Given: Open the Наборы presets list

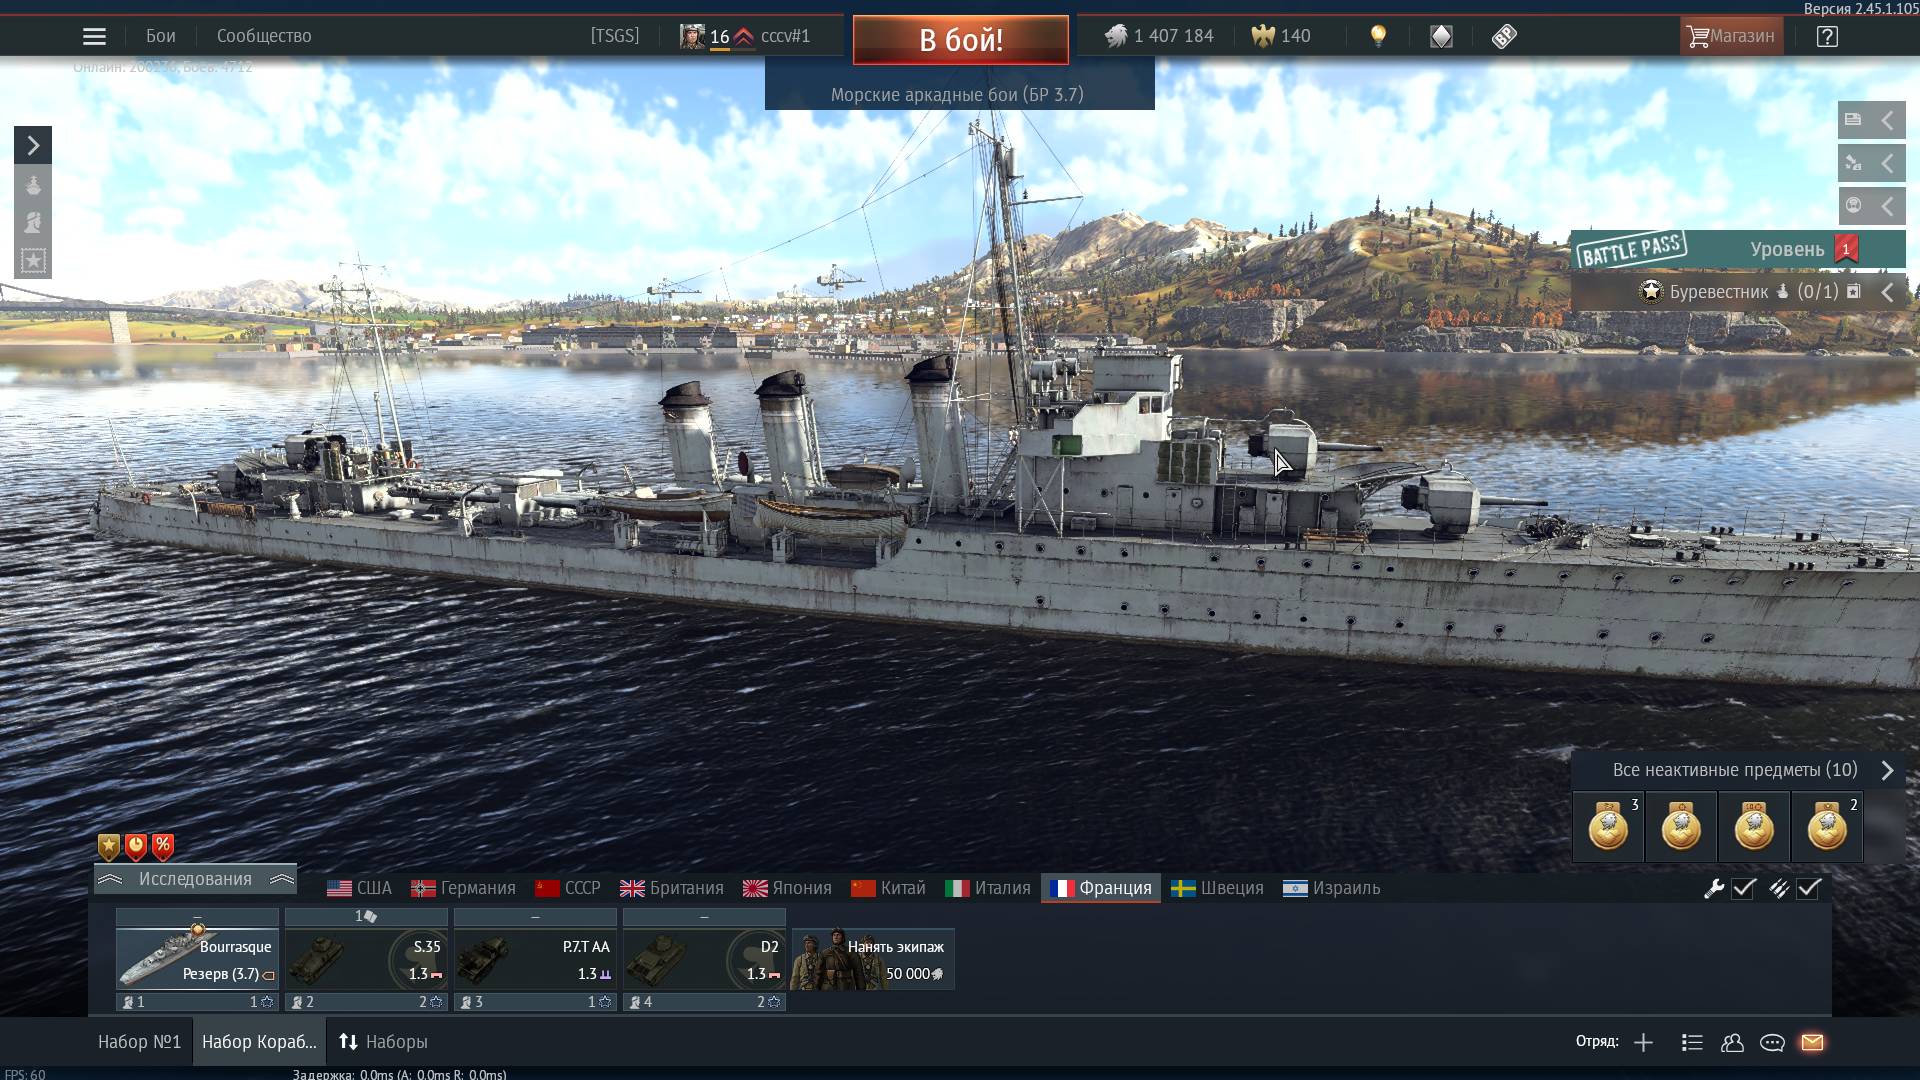Looking at the screenshot, I should pos(383,1042).
